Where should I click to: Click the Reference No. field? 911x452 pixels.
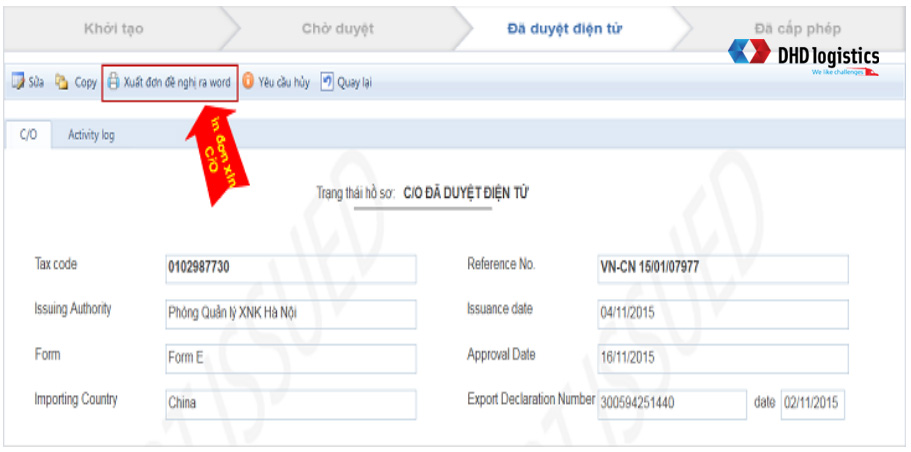point(722,269)
